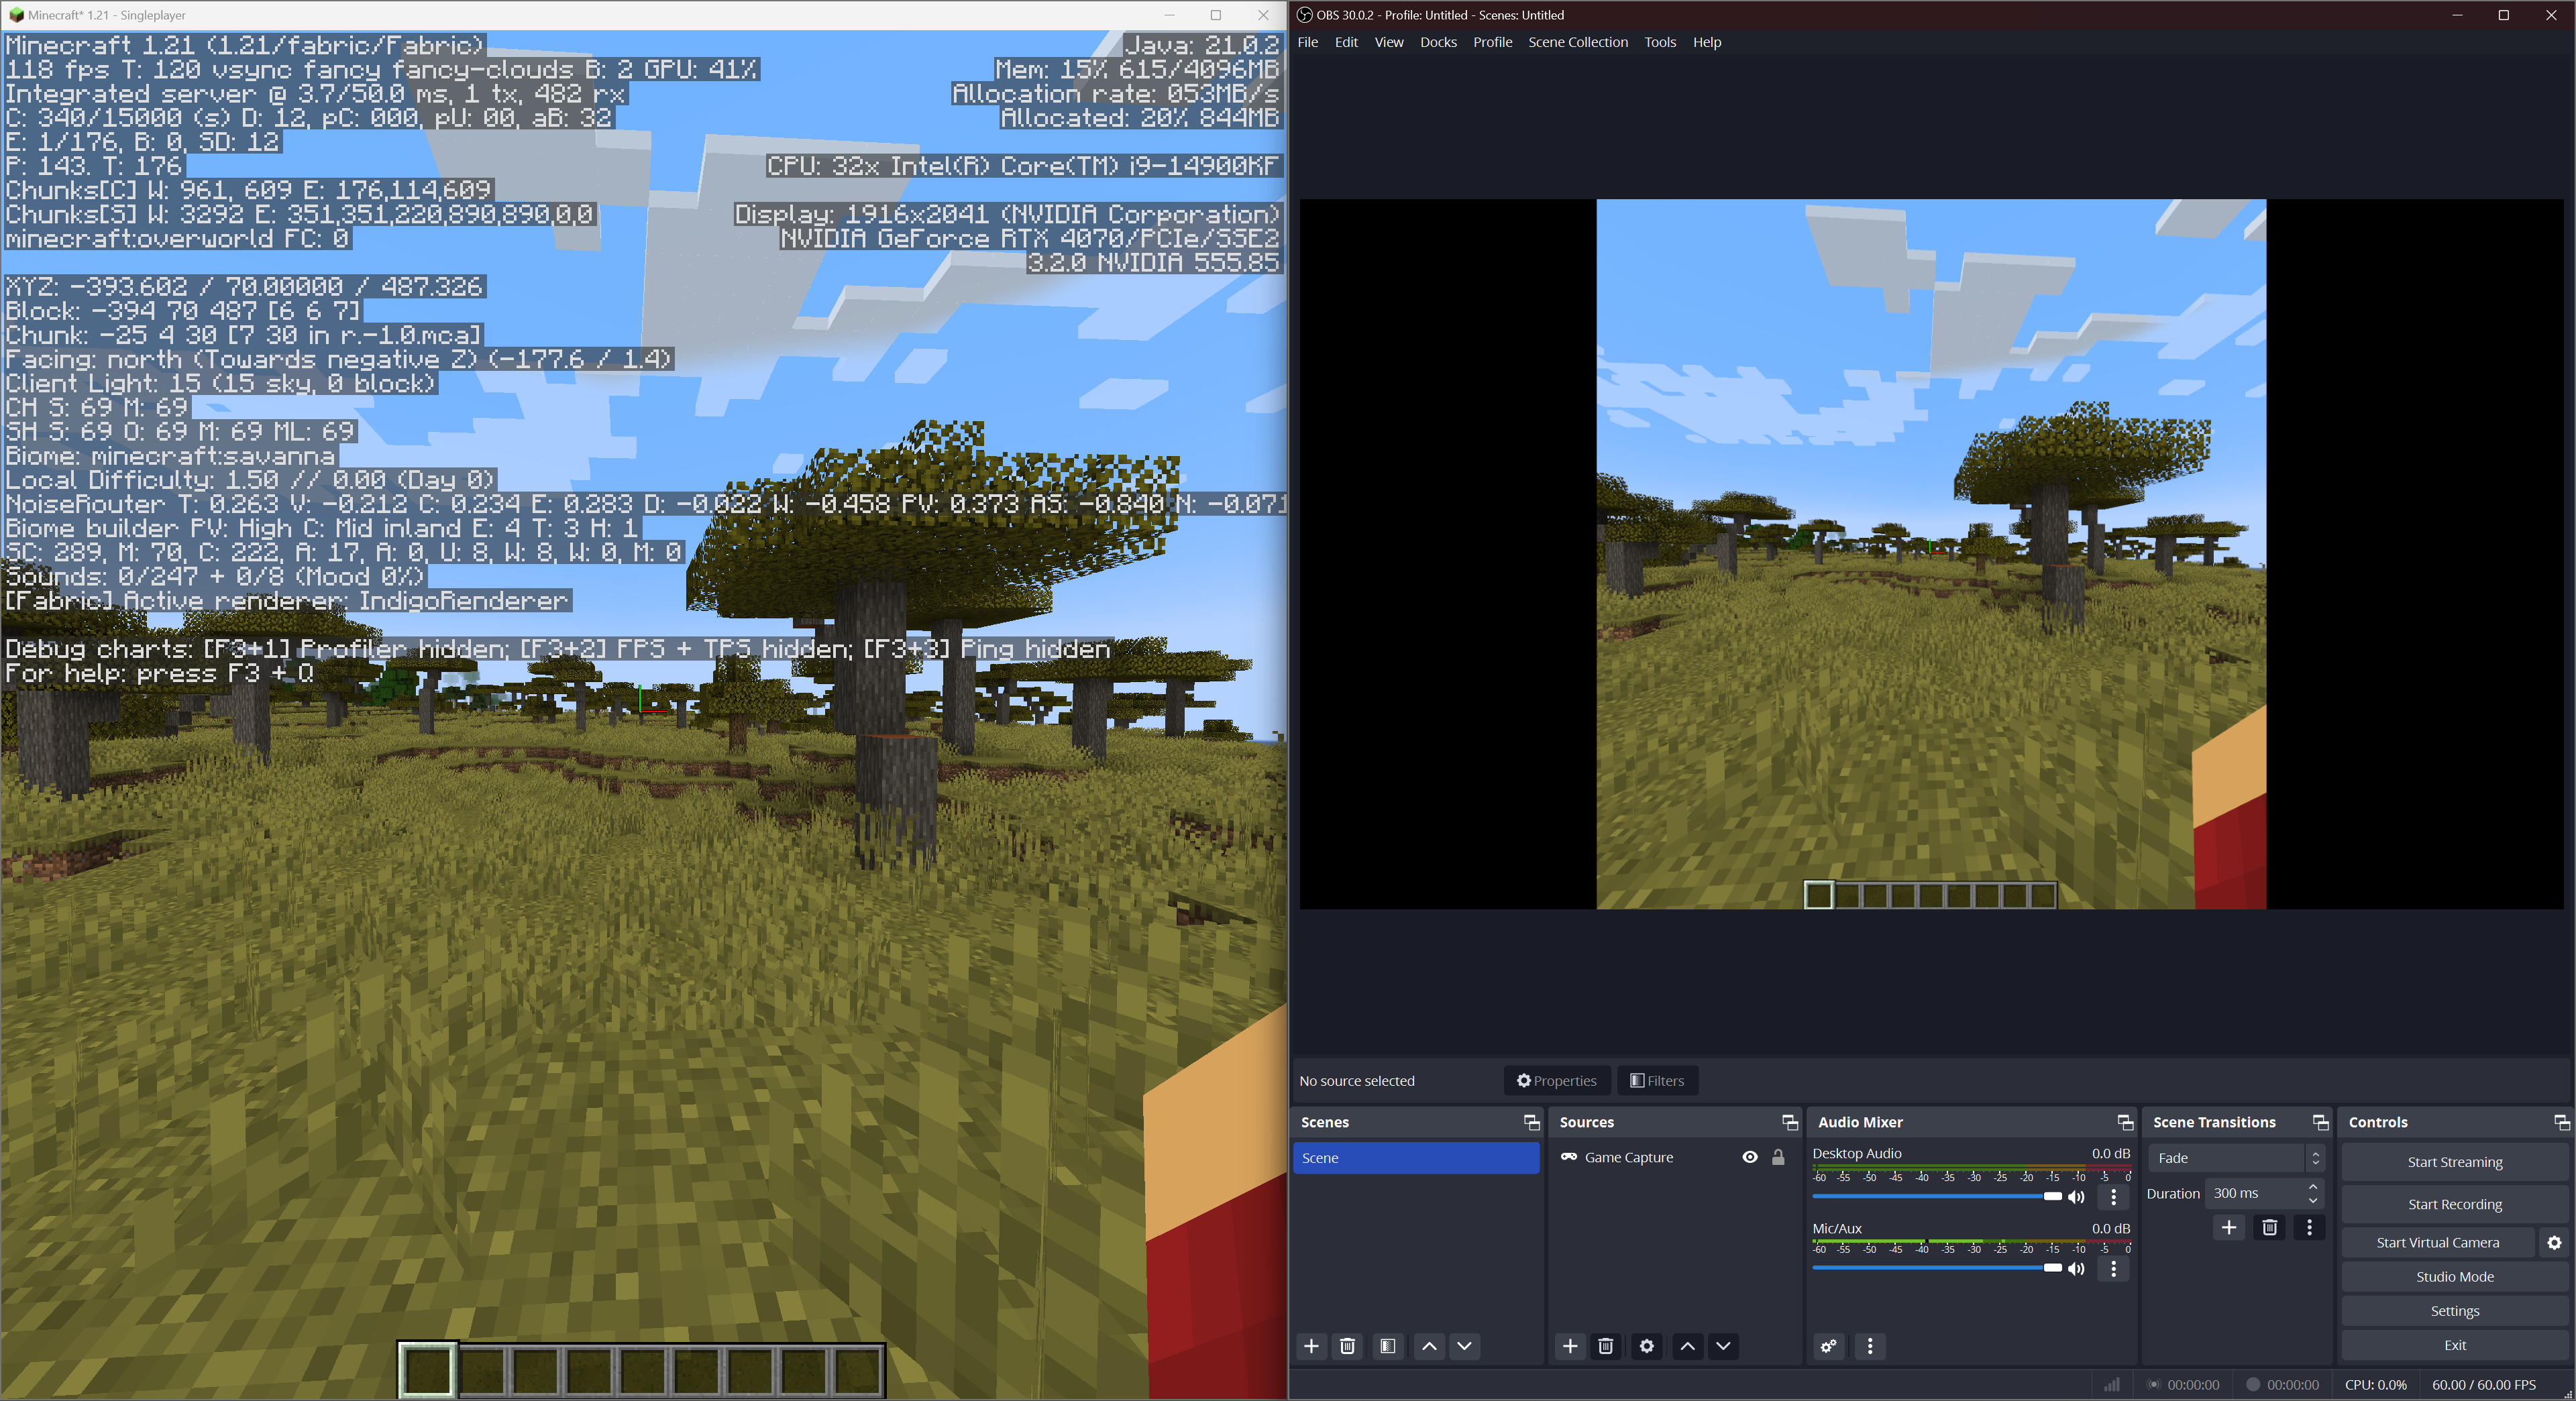Adjust Mic/Aux volume slider
This screenshot has width=2576, height=1401.
tap(1937, 1268)
